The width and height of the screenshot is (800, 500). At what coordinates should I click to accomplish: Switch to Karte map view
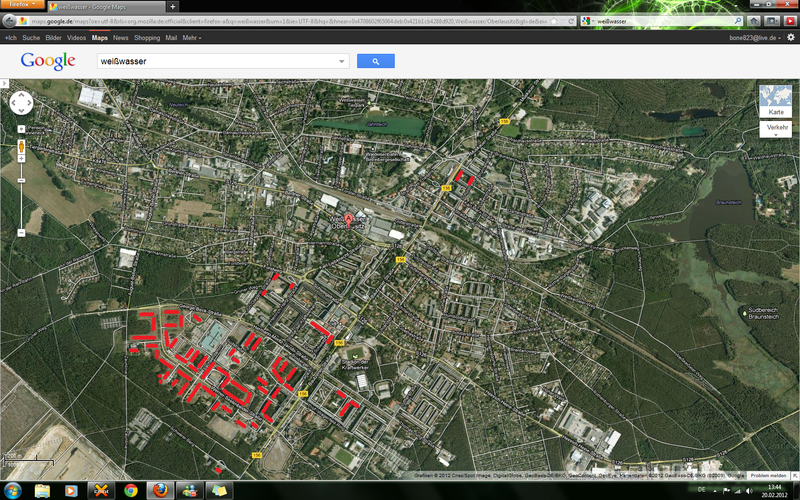click(x=776, y=102)
